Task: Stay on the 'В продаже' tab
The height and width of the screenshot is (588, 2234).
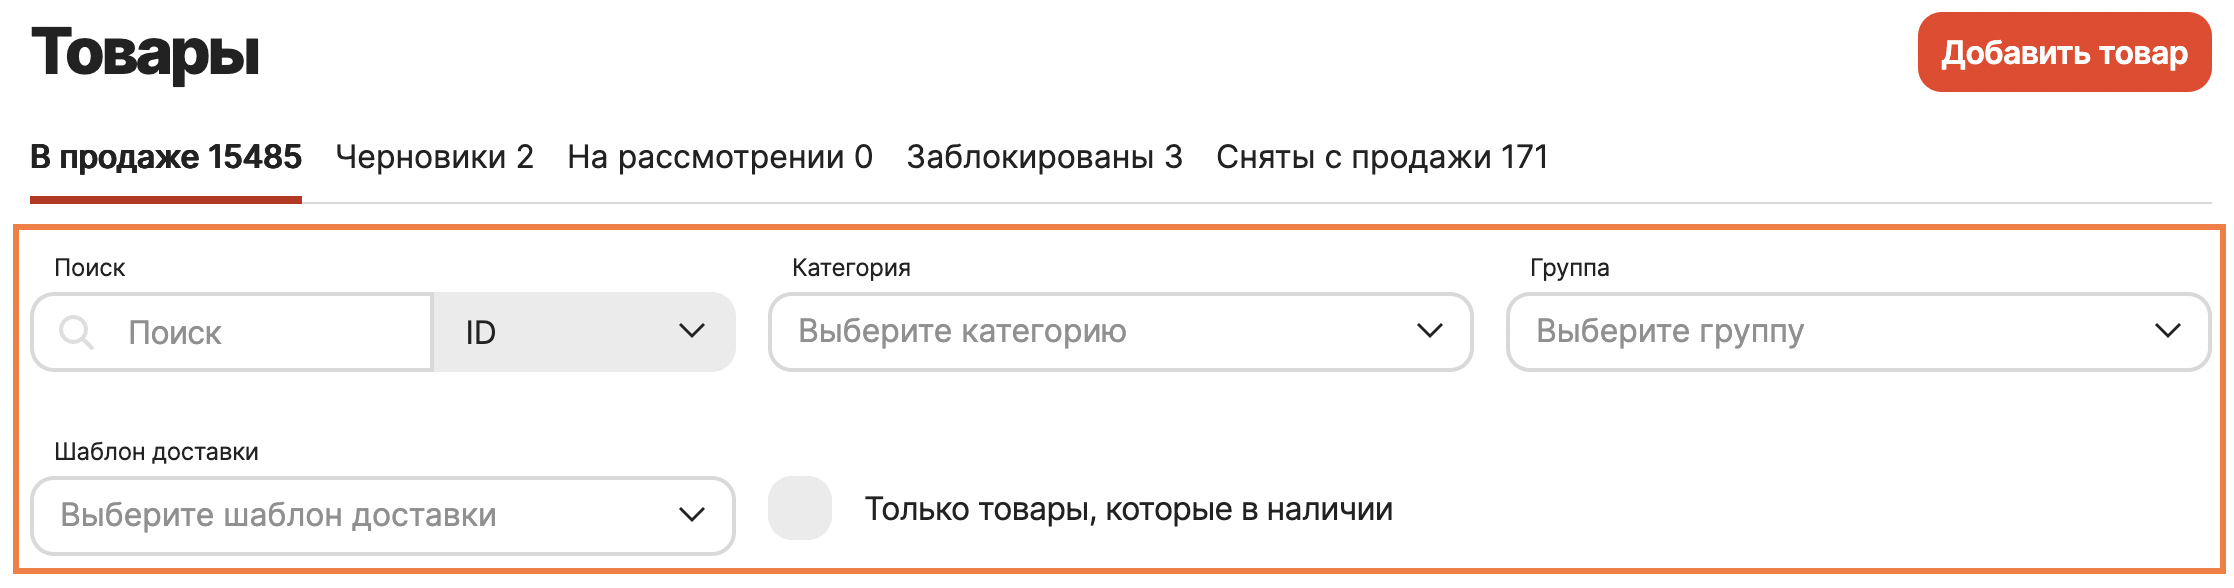Action: pos(167,156)
